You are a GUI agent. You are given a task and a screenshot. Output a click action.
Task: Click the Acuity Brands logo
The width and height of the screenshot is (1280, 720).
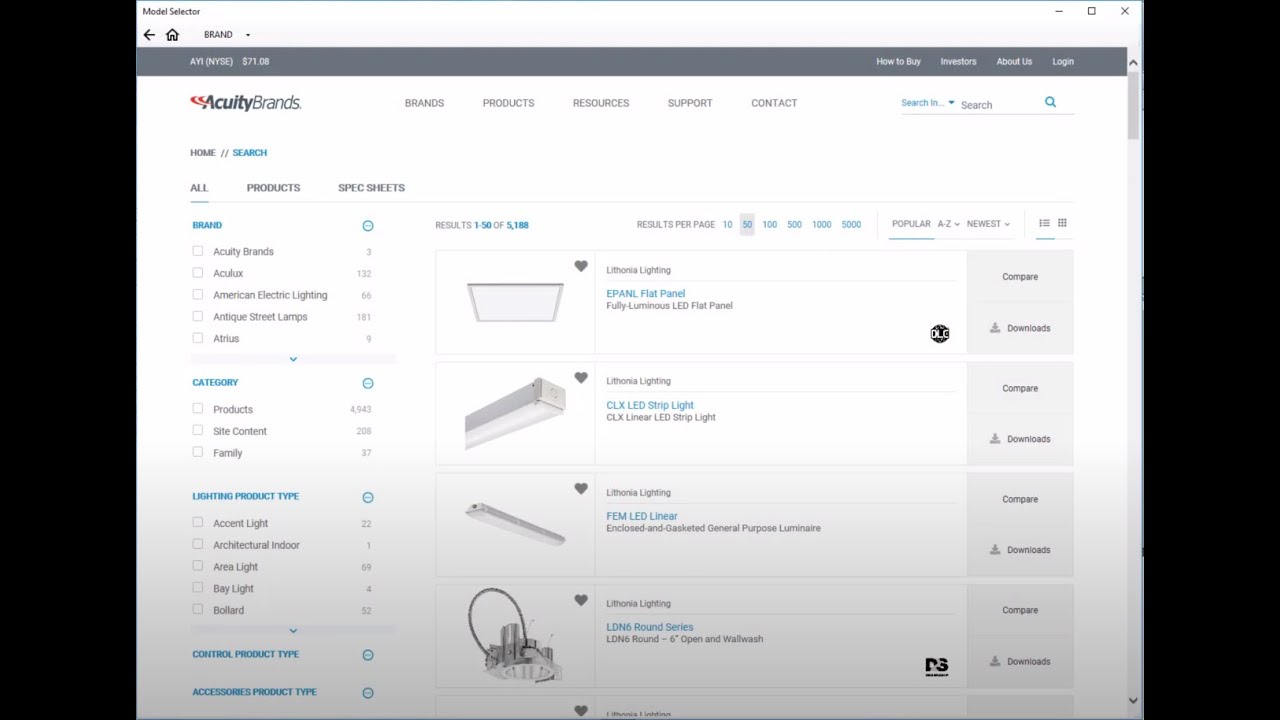[246, 102]
